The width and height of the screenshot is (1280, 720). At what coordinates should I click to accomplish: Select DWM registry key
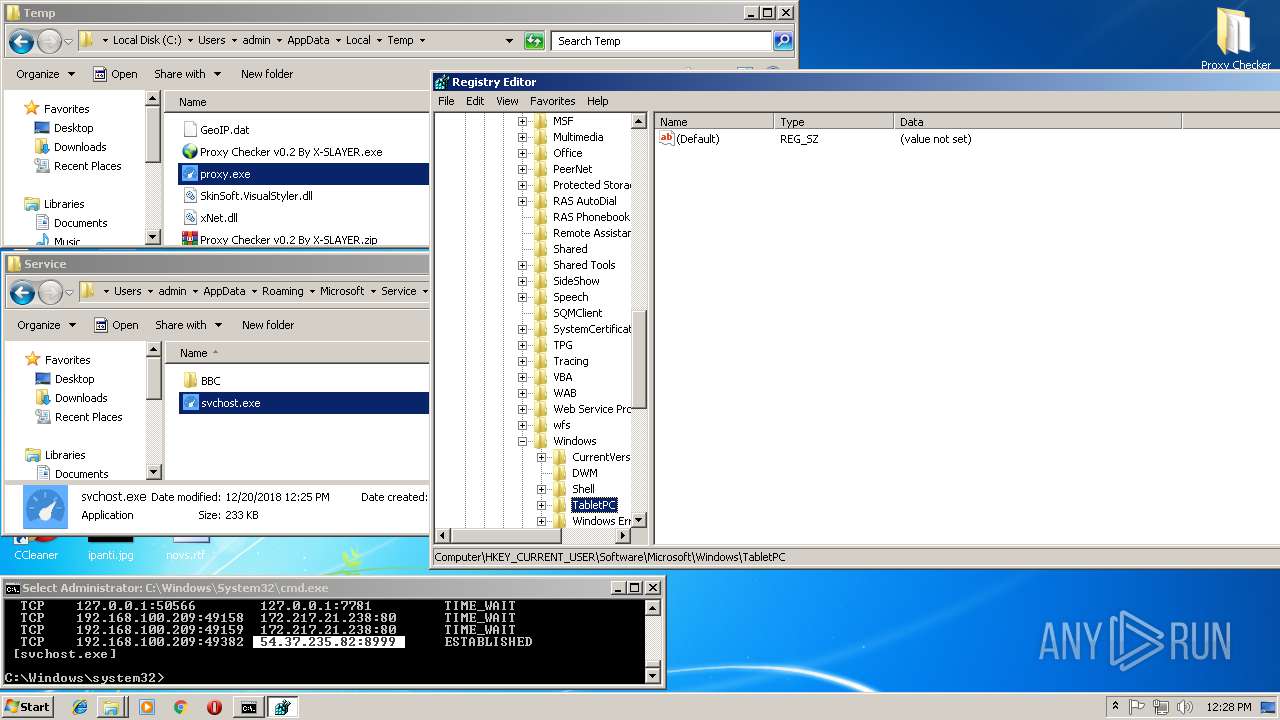tap(585, 473)
